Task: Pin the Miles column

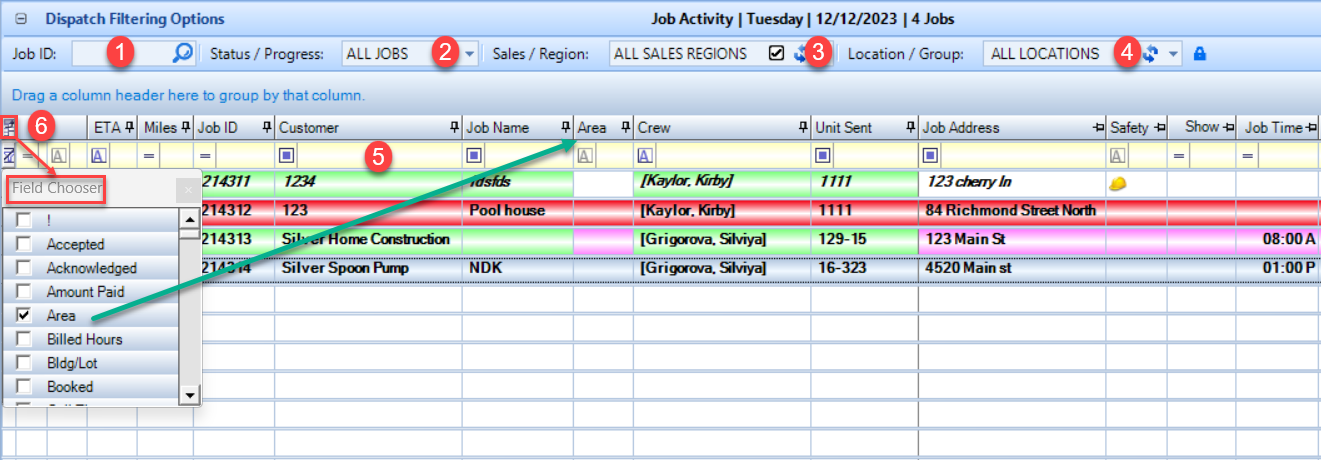Action: 186,127
